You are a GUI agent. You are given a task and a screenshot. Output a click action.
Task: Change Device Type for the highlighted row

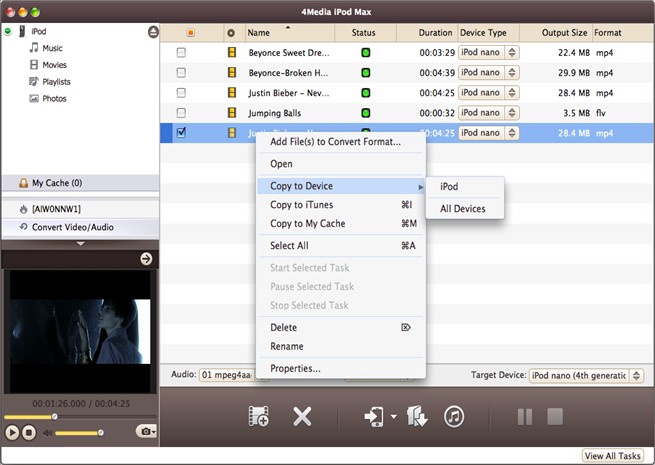click(488, 133)
